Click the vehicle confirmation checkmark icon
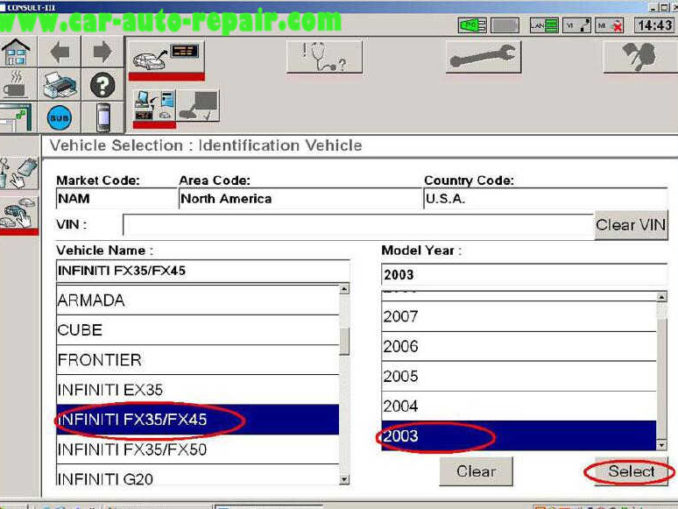Image resolution: width=678 pixels, height=509 pixels. [198, 106]
